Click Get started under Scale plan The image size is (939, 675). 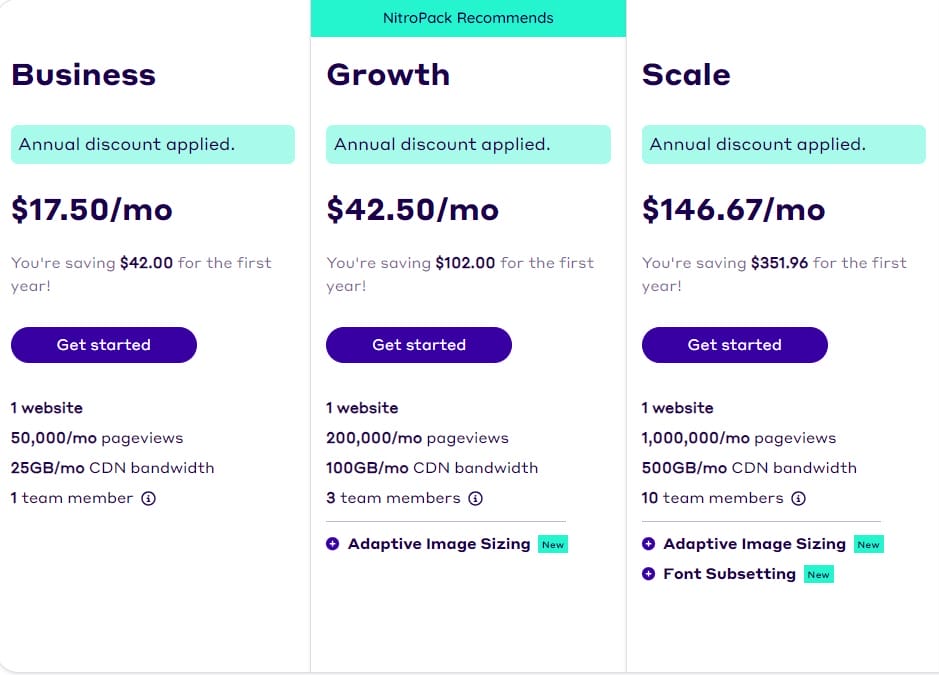[734, 345]
